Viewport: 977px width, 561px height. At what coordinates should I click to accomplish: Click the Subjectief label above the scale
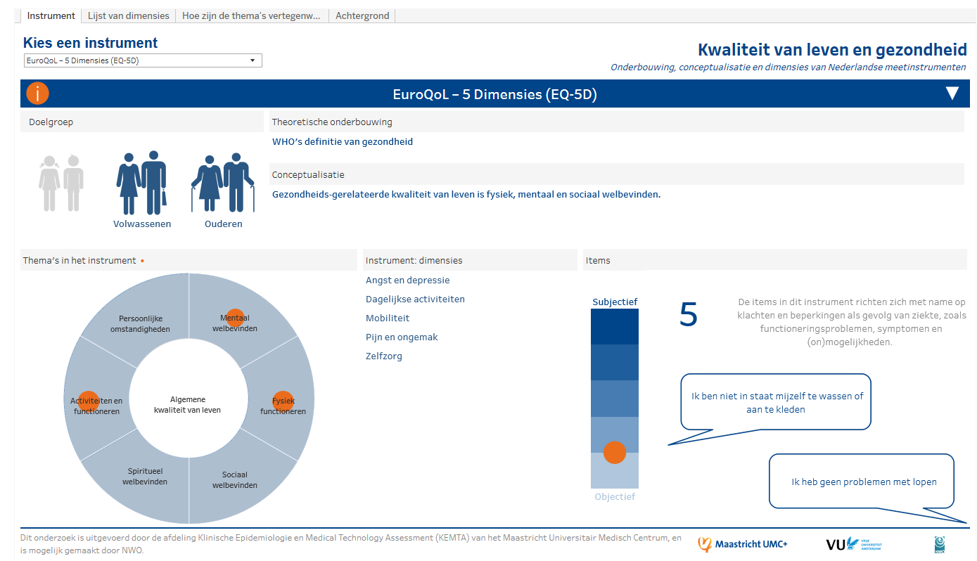[614, 302]
